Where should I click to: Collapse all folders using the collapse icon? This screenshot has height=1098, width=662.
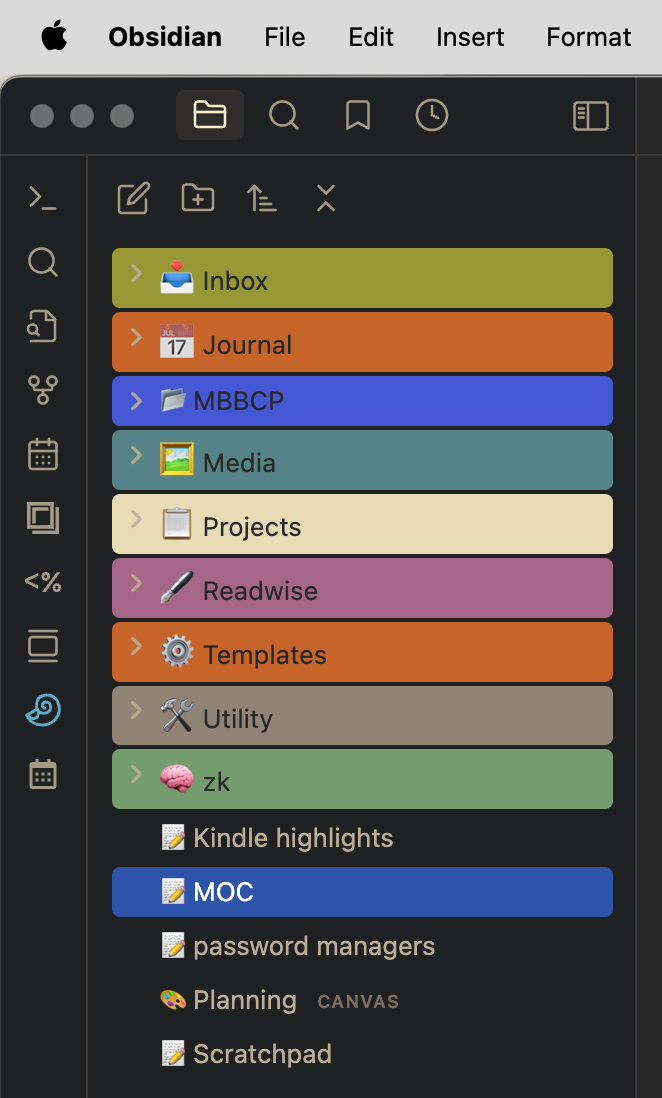(x=325, y=198)
